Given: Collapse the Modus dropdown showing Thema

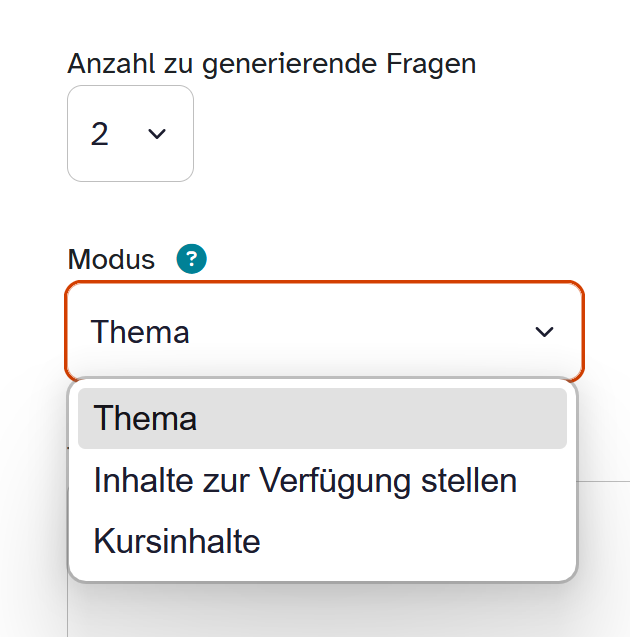Looking at the screenshot, I should 324,332.
